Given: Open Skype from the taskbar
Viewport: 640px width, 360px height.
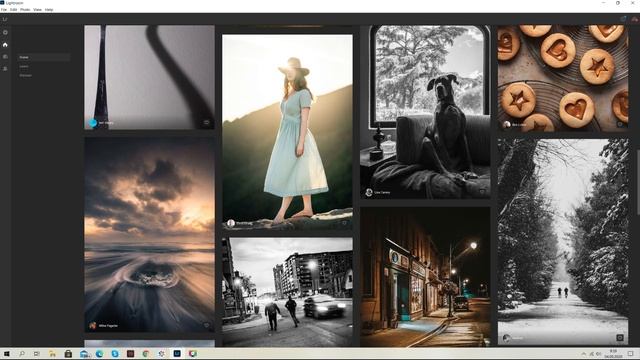Looking at the screenshot, I should (115, 354).
